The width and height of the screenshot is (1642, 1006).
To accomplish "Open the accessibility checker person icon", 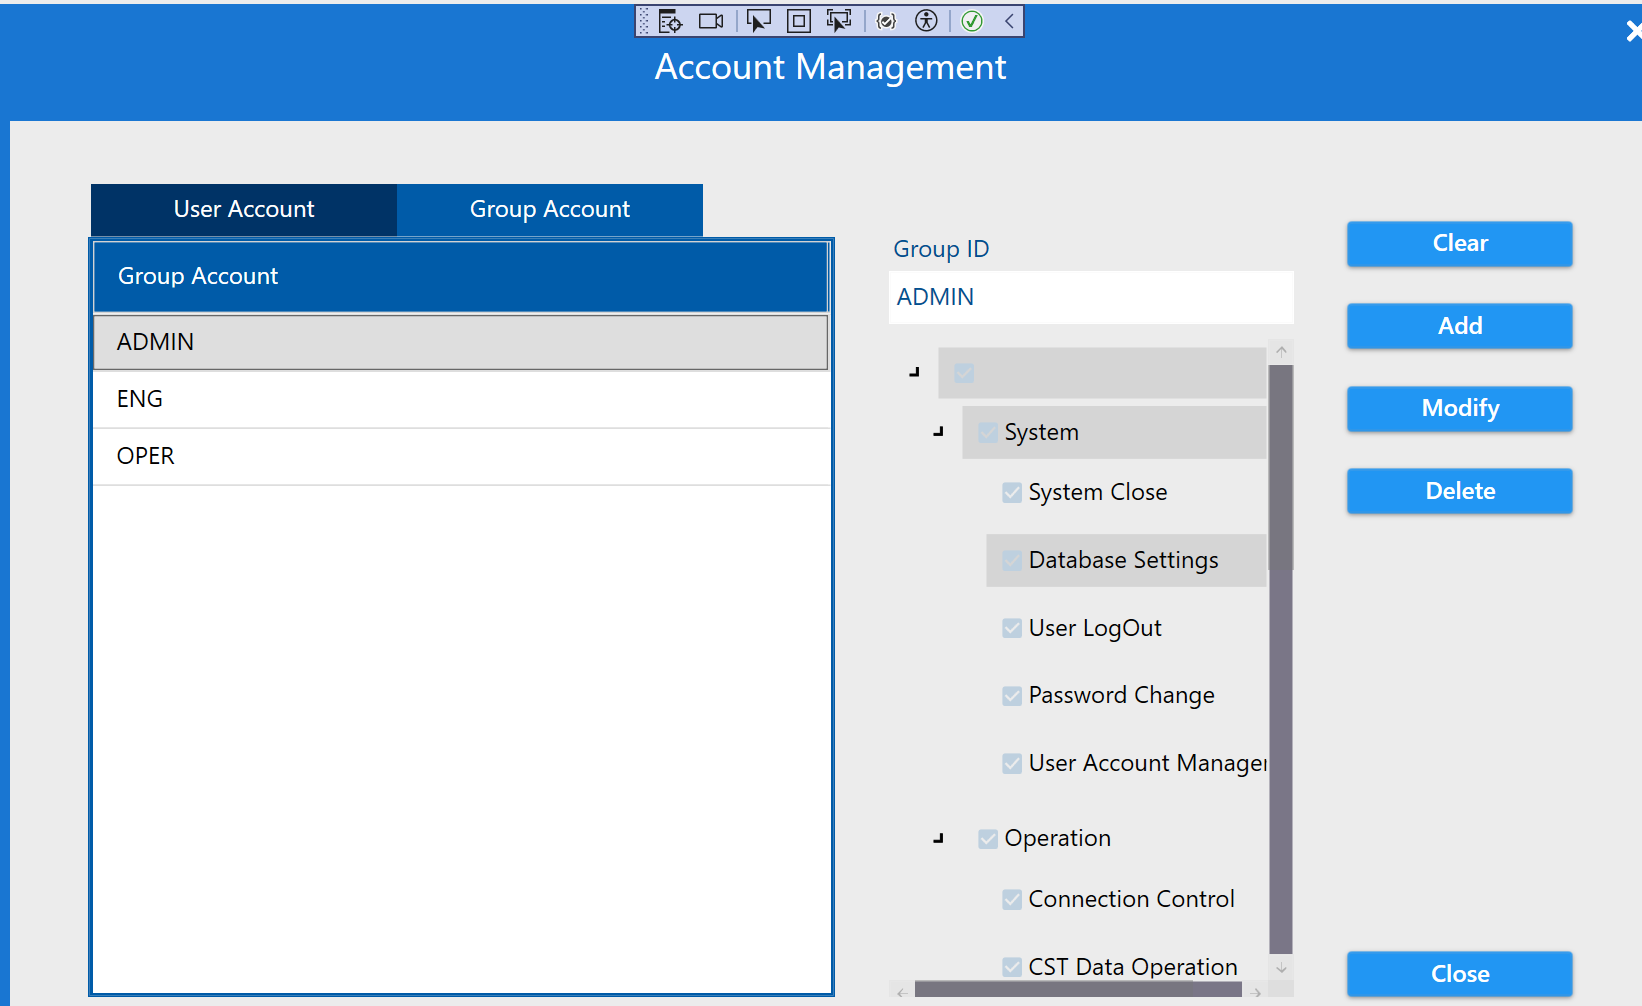I will click(x=927, y=21).
